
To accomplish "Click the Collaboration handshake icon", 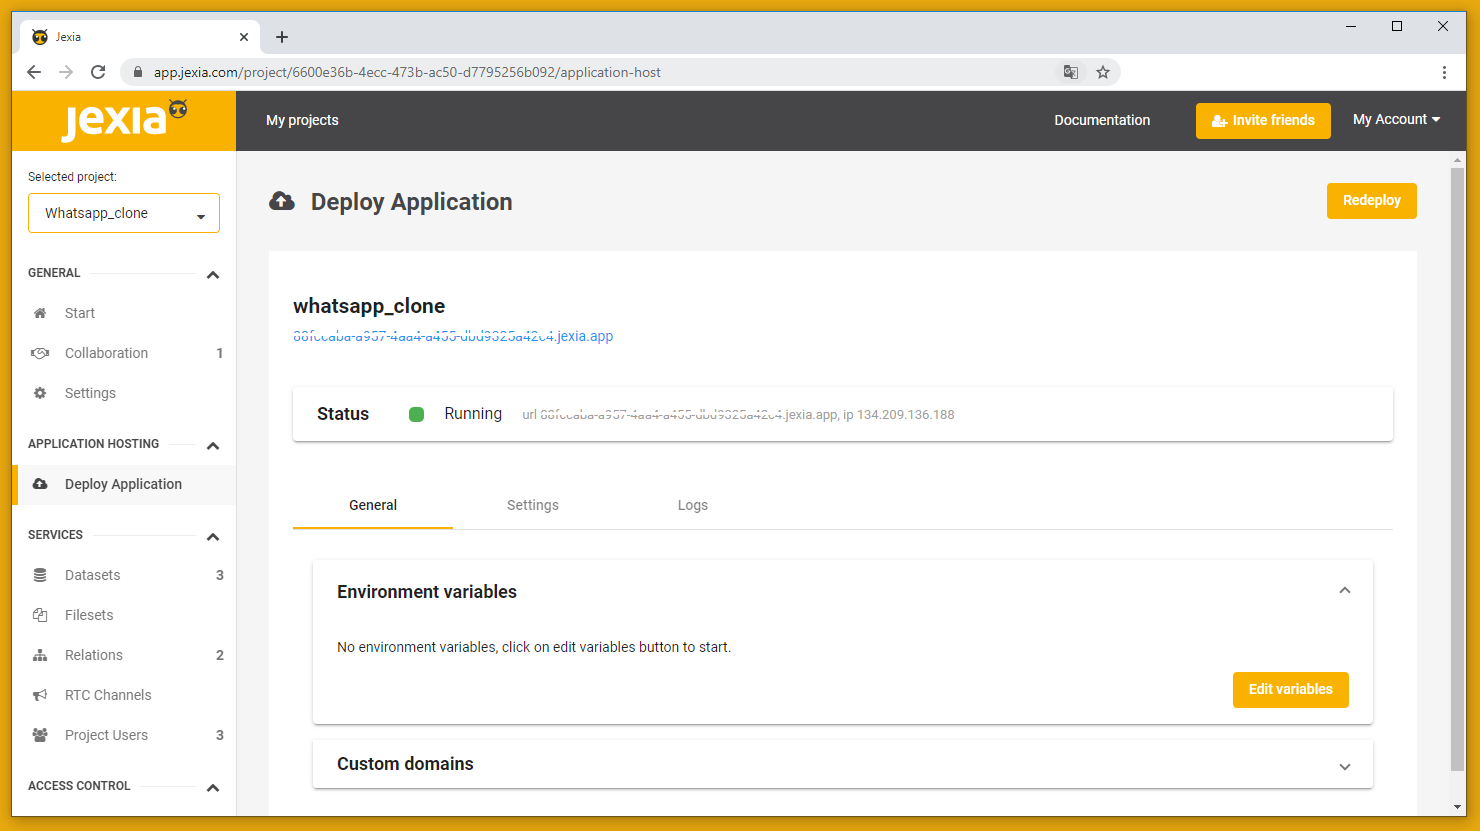I will (x=40, y=353).
